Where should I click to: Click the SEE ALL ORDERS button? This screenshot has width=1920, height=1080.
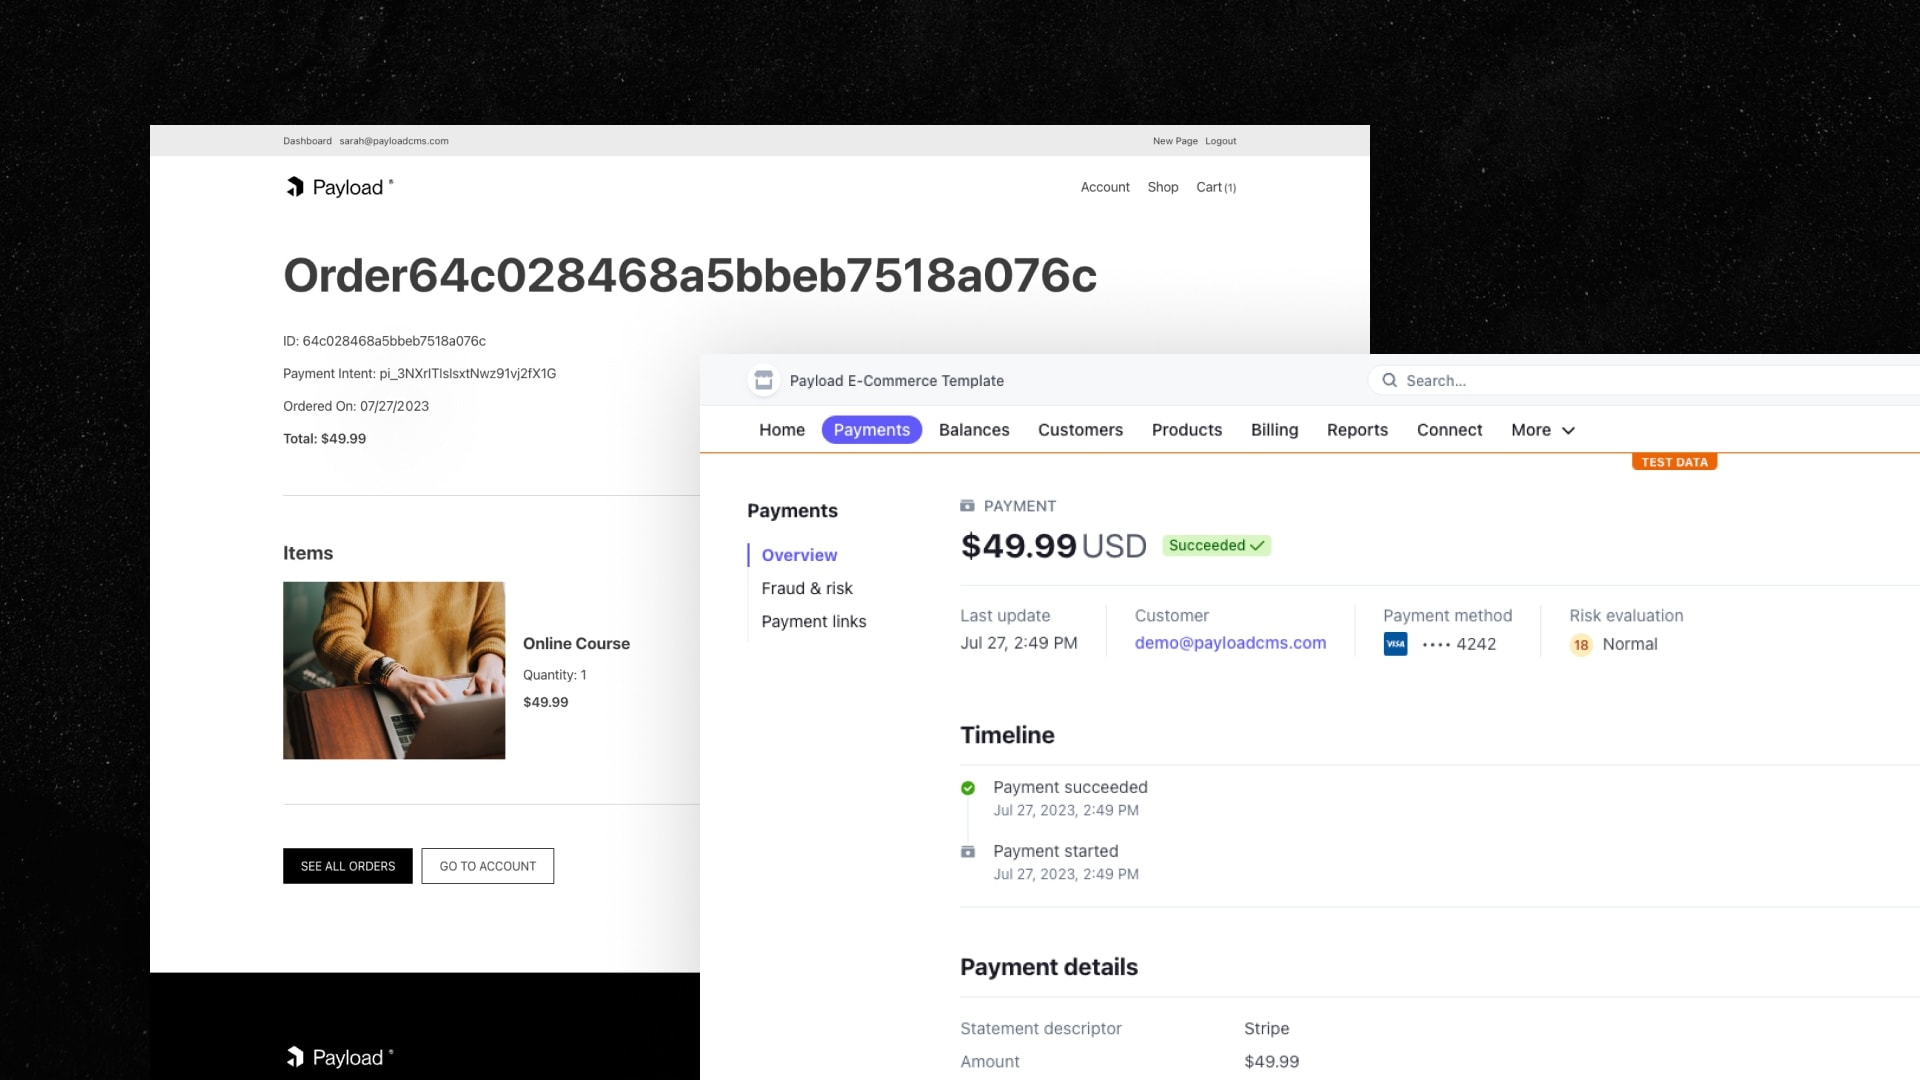347,865
